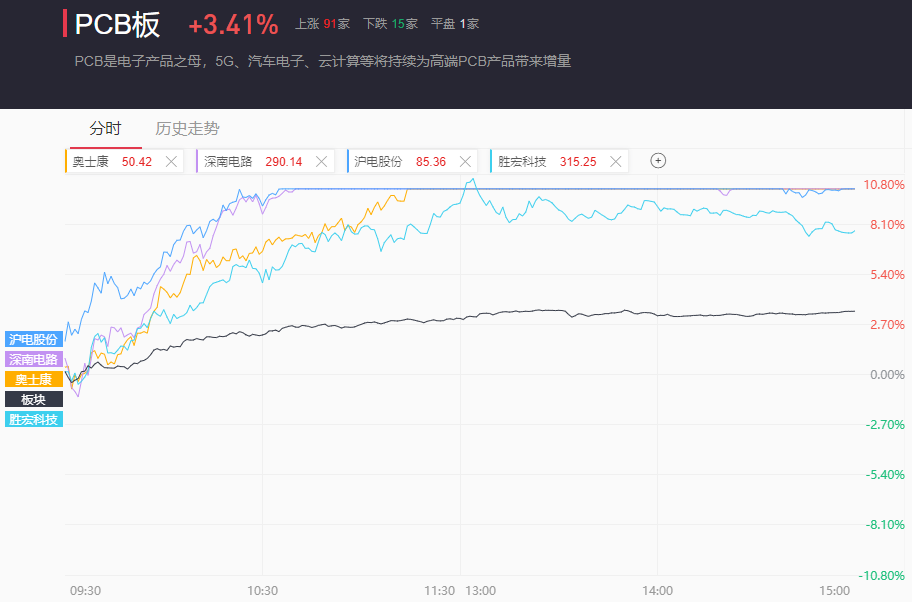The height and width of the screenshot is (602, 912).
Task: Toggle the 板块 legend label
Action: 34,399
